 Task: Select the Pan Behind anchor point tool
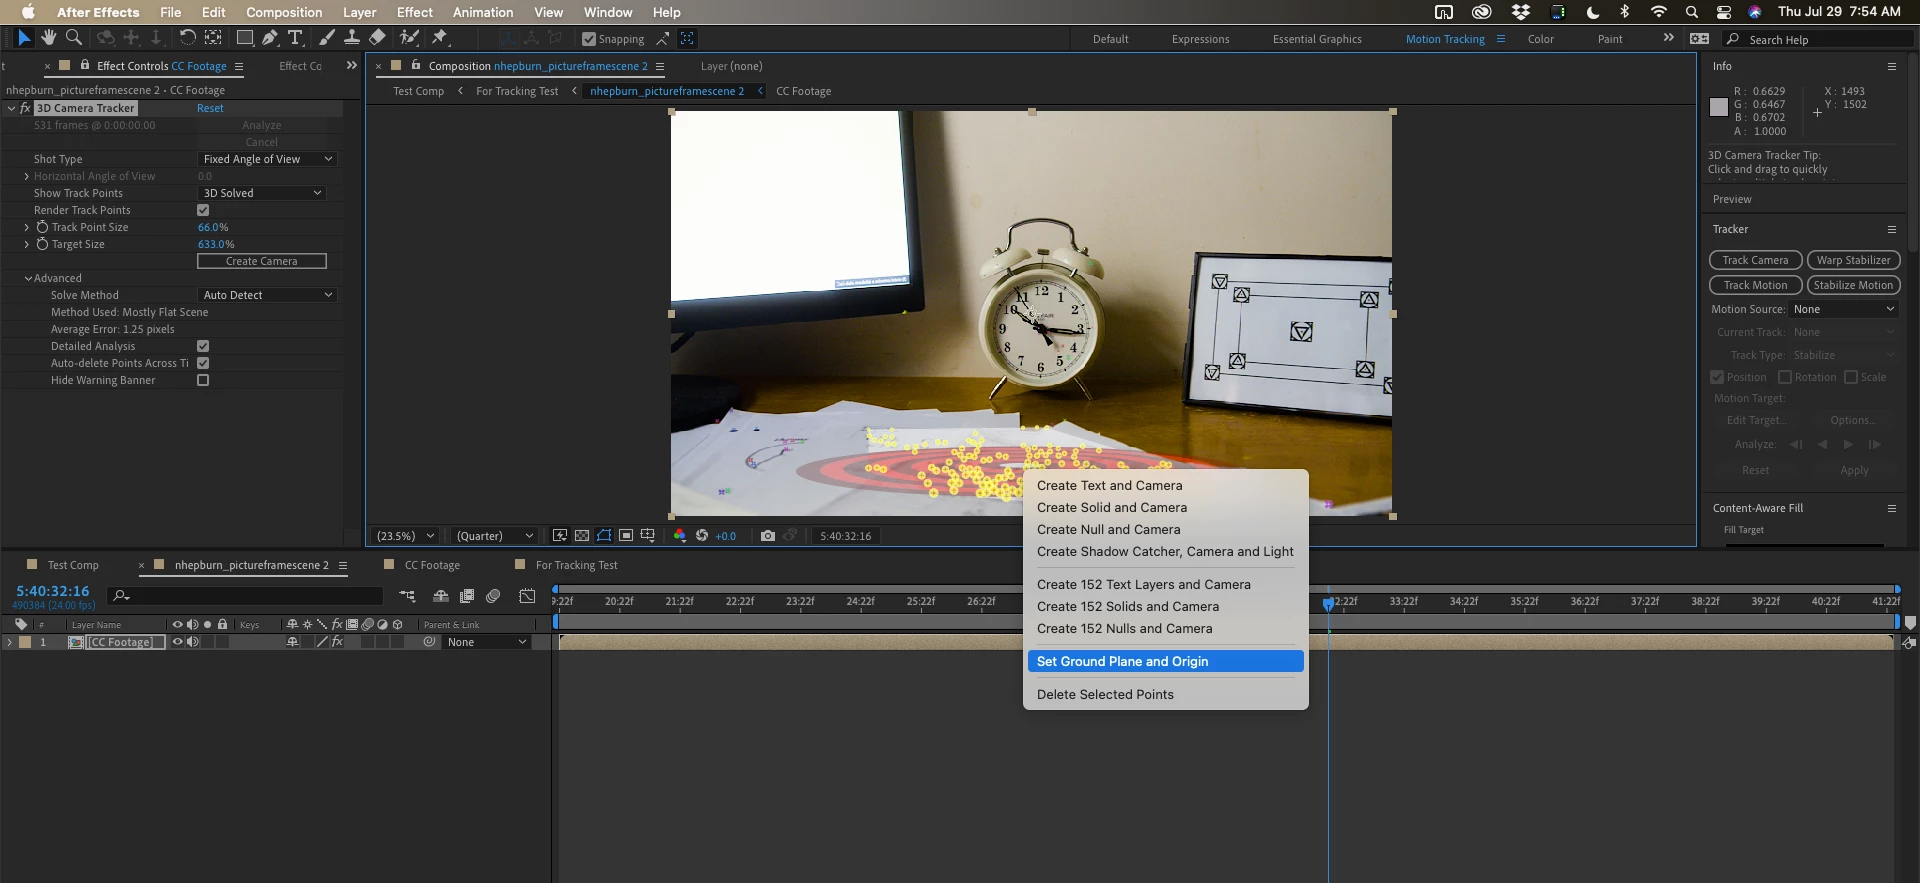(x=213, y=38)
